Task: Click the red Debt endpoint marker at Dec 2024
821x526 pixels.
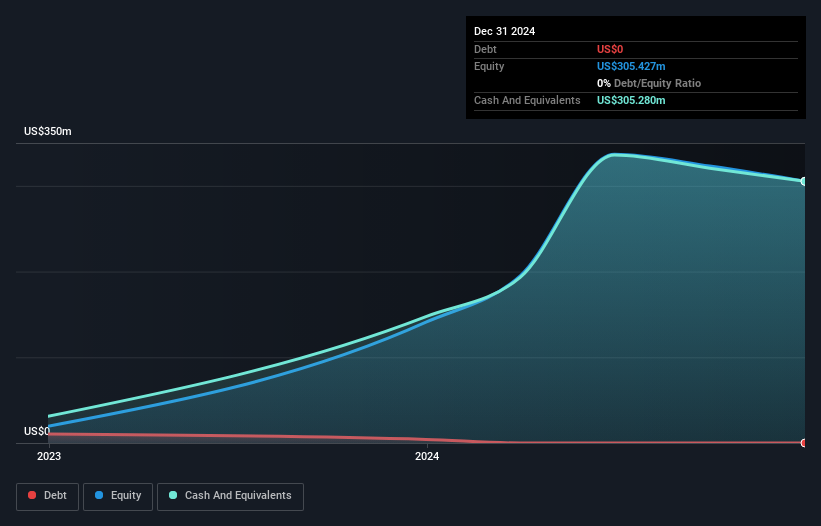Action: pos(804,443)
